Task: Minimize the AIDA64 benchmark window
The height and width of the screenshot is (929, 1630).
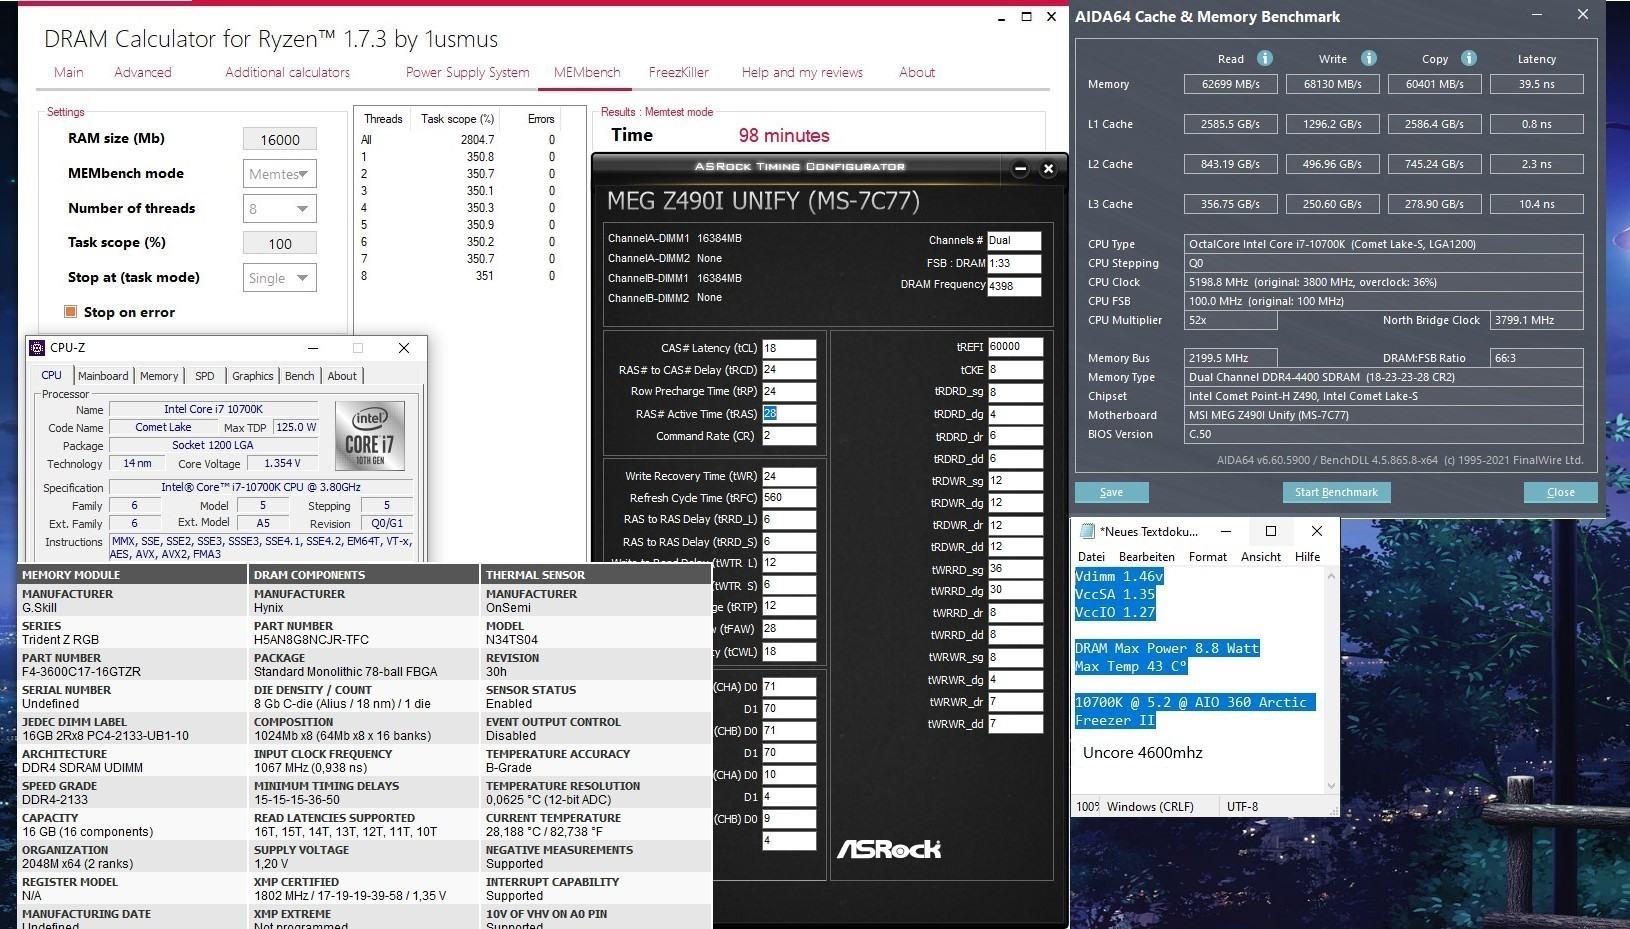Action: click(x=1537, y=15)
